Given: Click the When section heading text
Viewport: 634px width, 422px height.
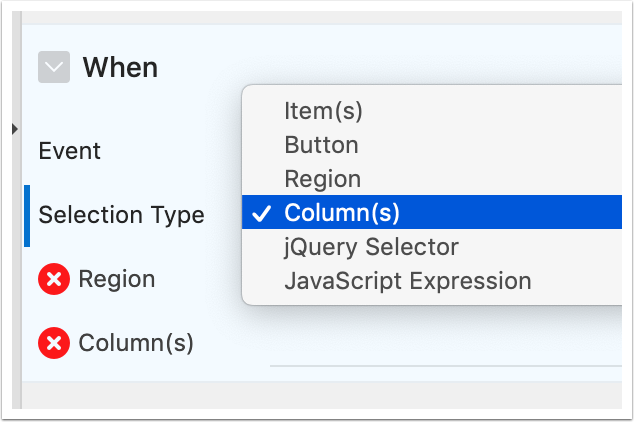Looking at the screenshot, I should [120, 68].
